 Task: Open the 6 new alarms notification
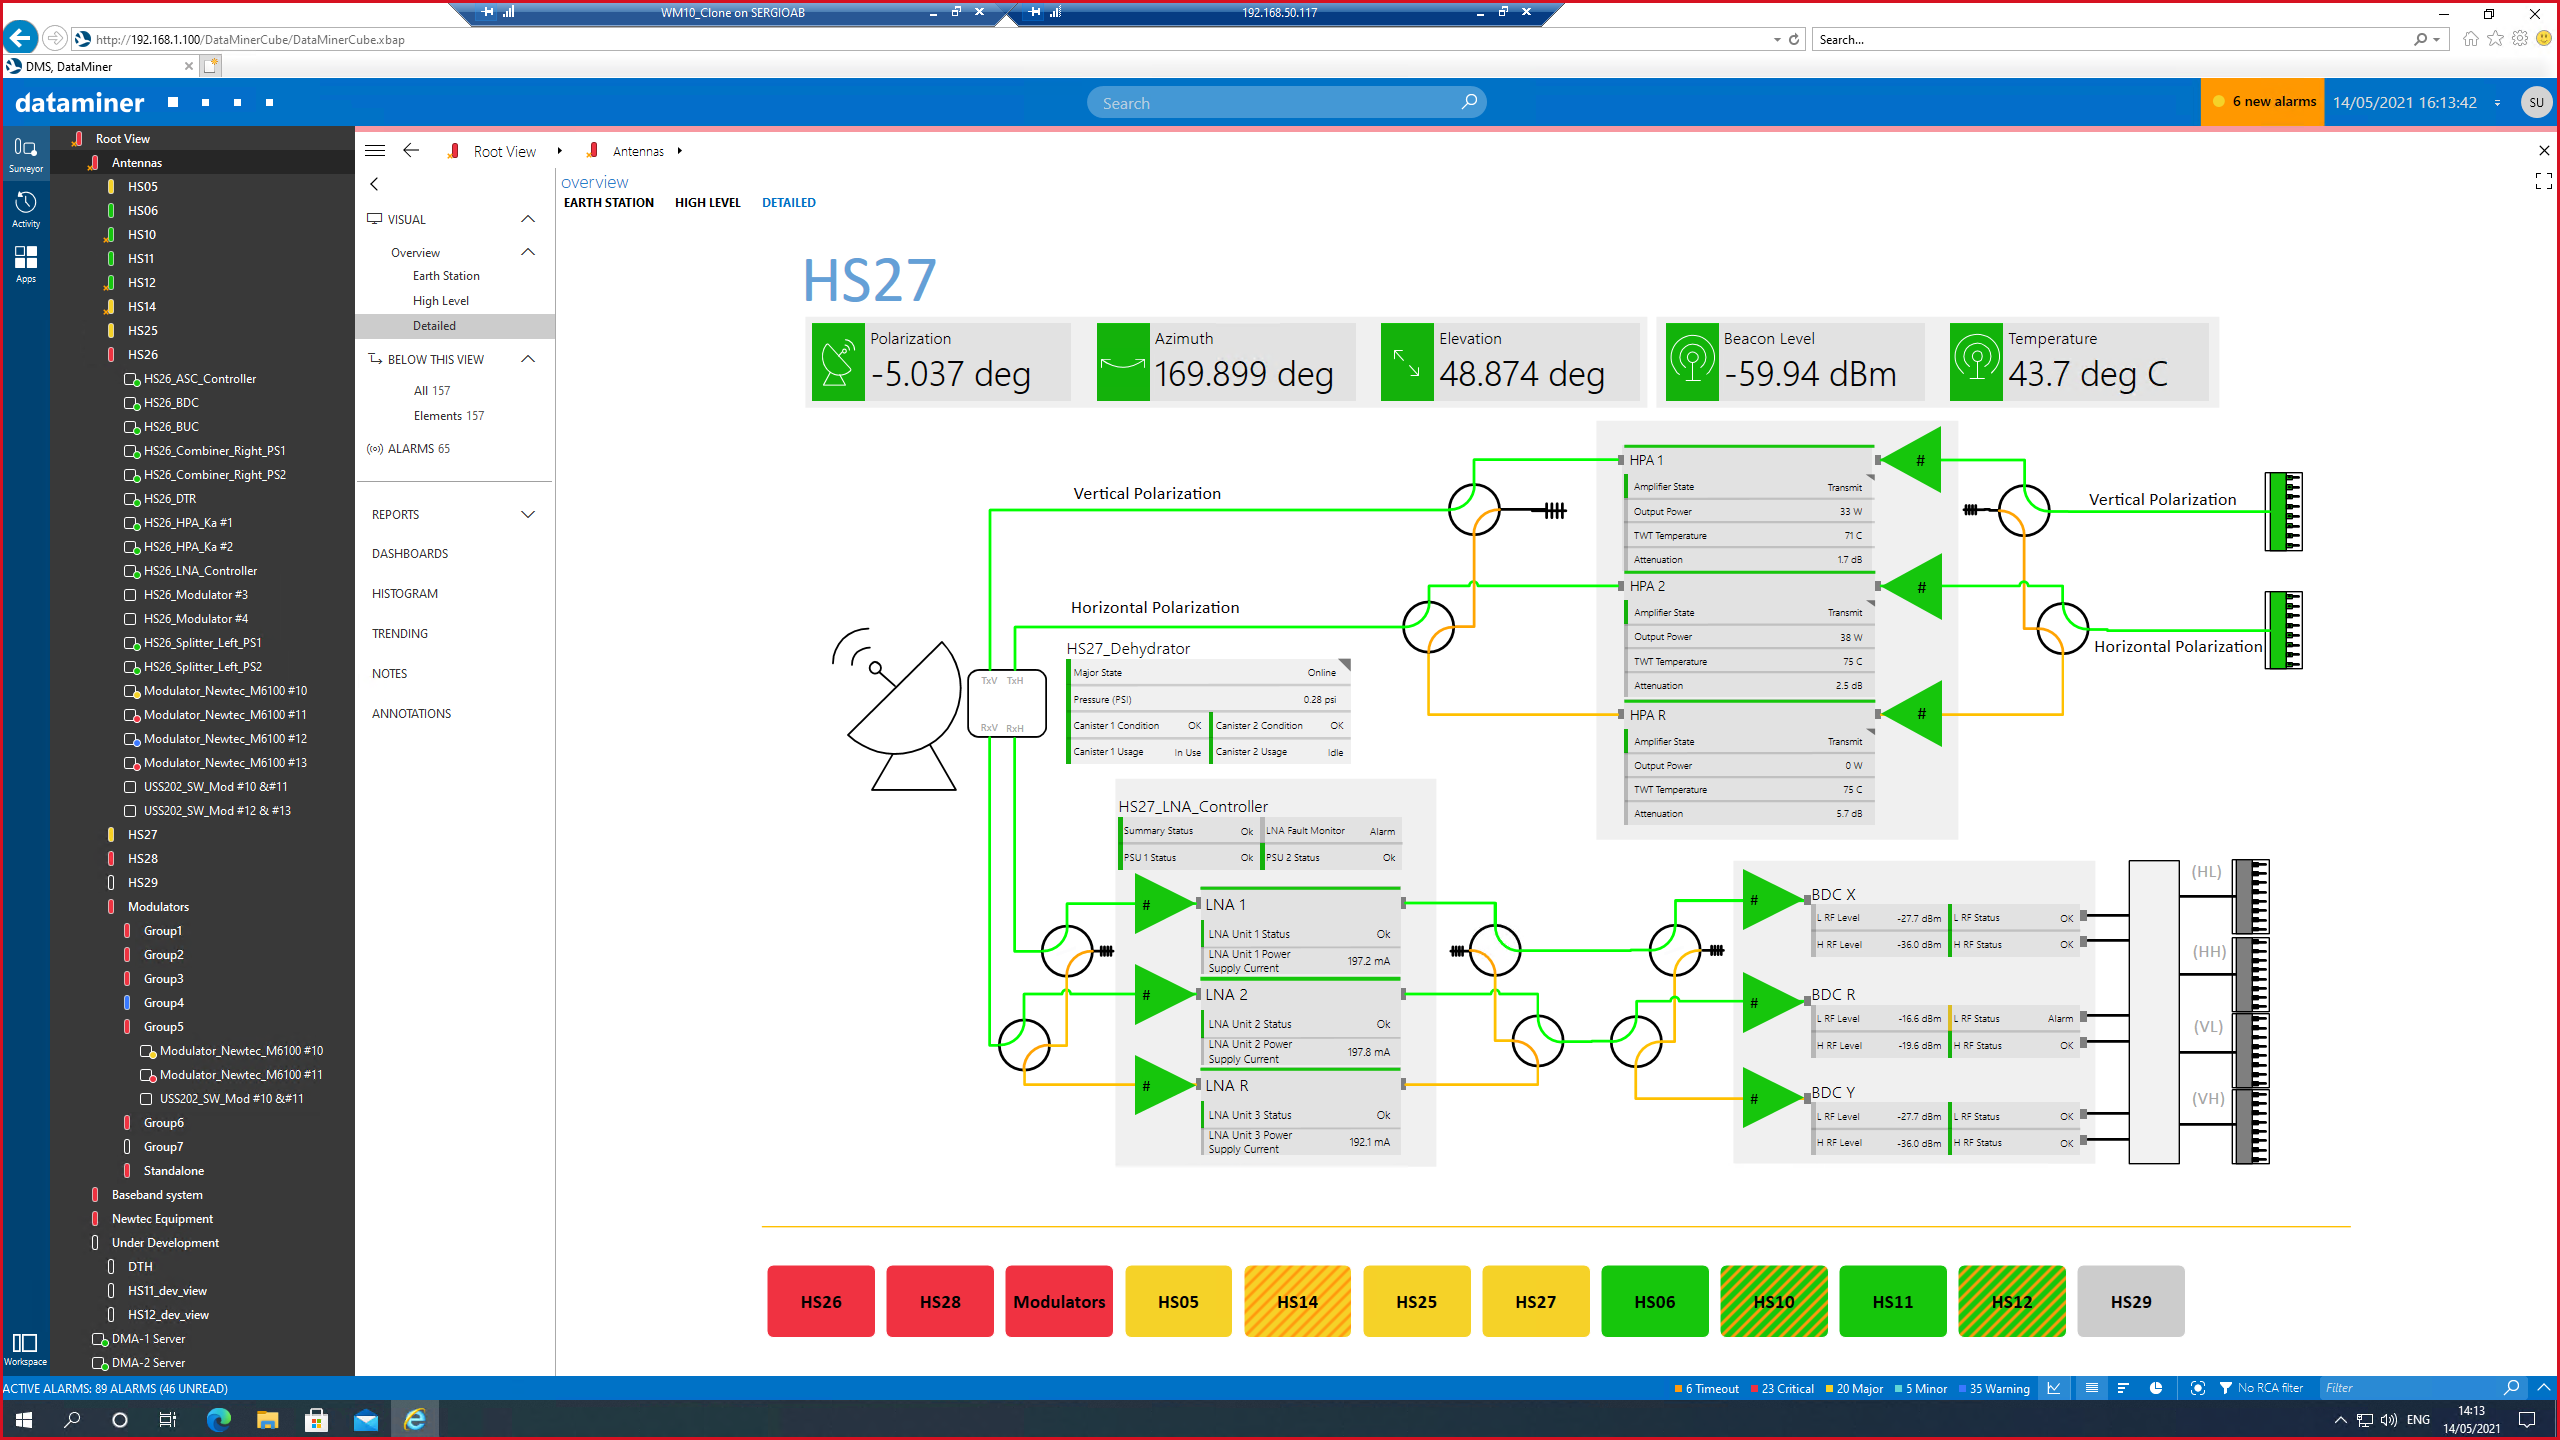2263,102
